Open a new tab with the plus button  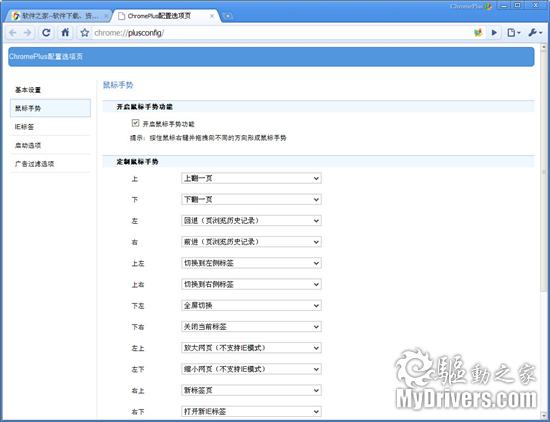(x=228, y=16)
